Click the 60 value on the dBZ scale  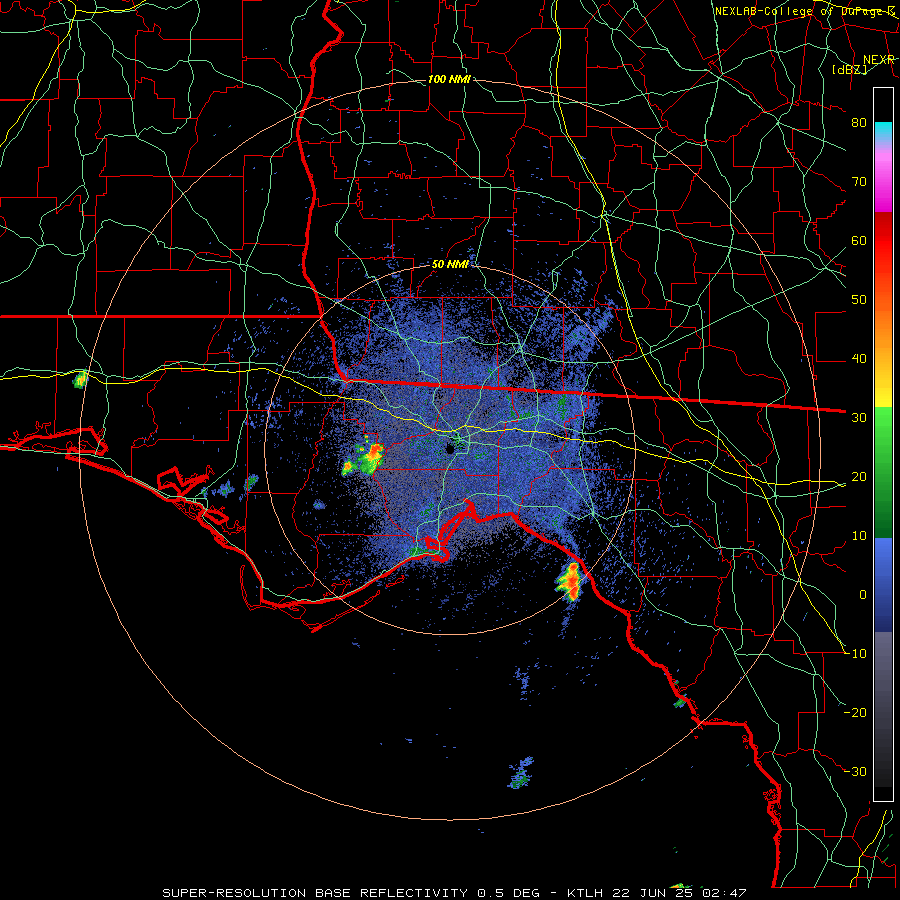tap(859, 240)
